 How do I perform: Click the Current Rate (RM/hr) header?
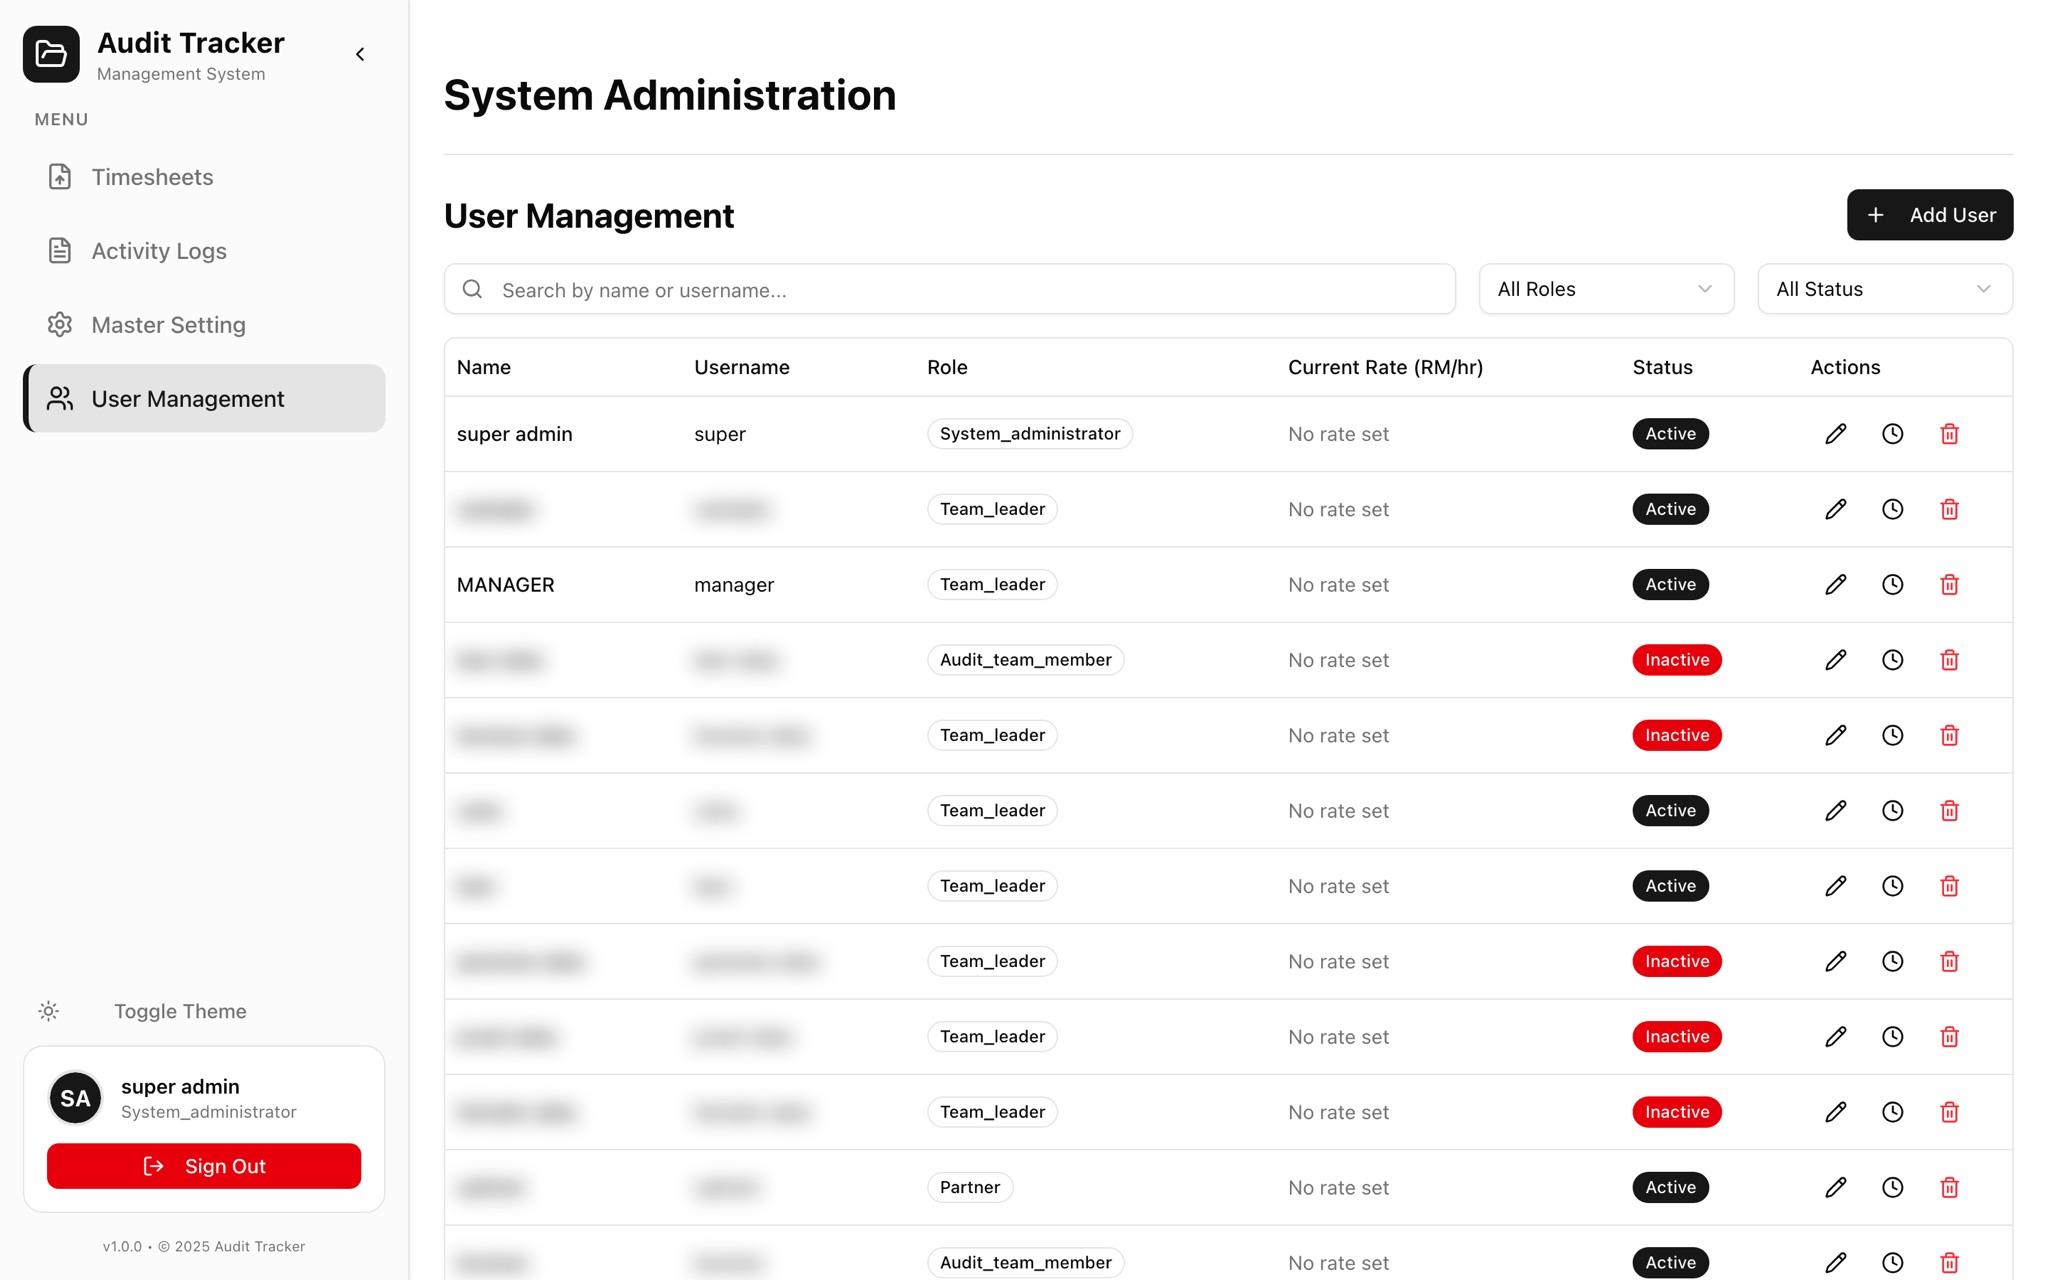[x=1385, y=367]
